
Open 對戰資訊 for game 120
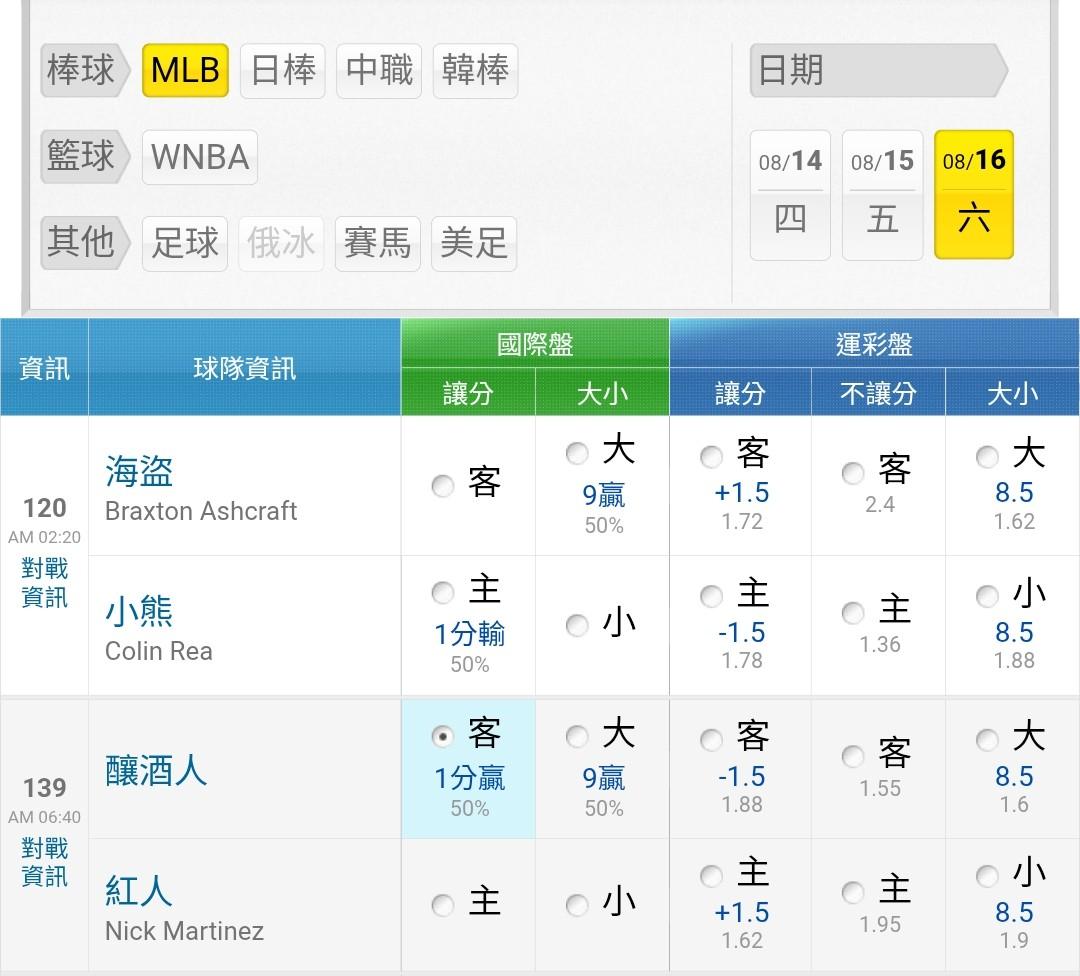(45, 583)
